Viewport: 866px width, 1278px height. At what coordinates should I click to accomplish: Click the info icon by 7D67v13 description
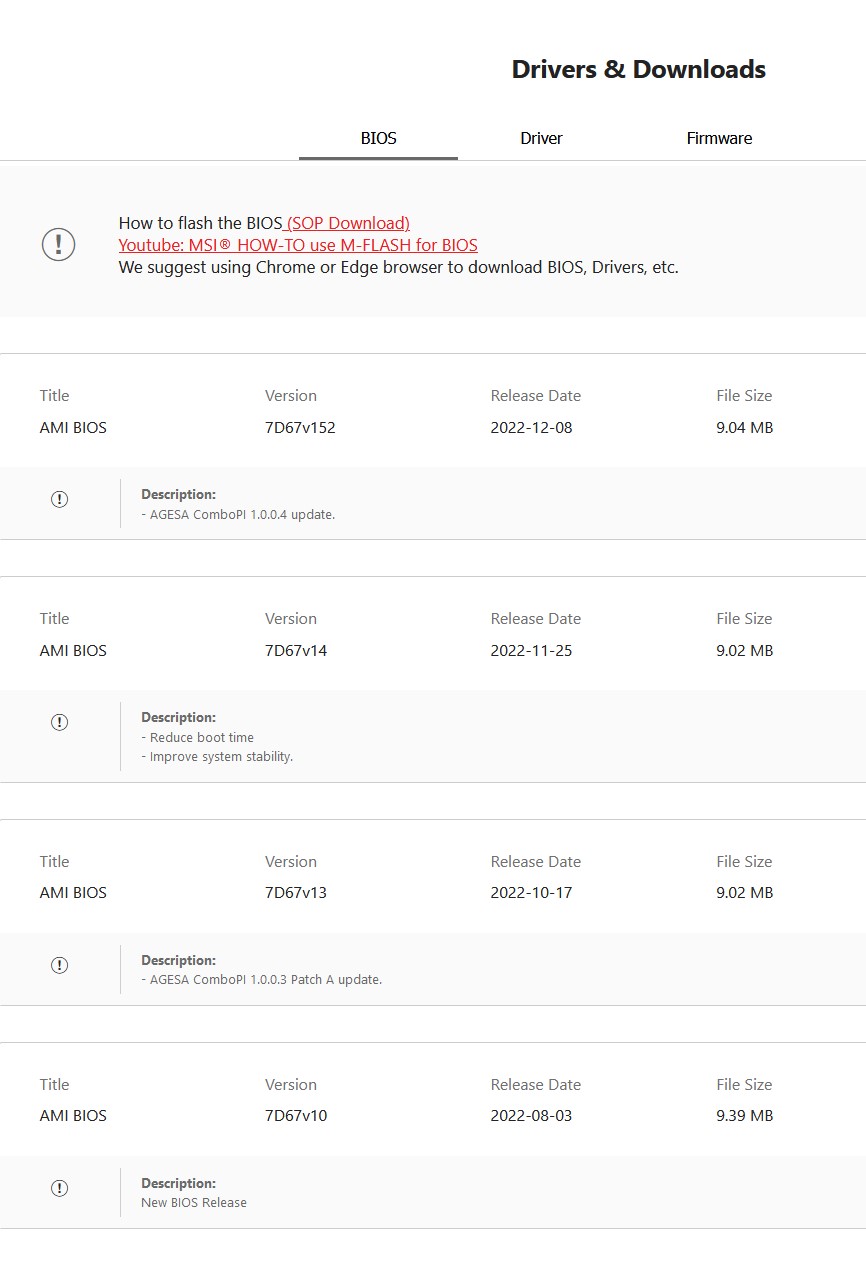[x=59, y=965]
